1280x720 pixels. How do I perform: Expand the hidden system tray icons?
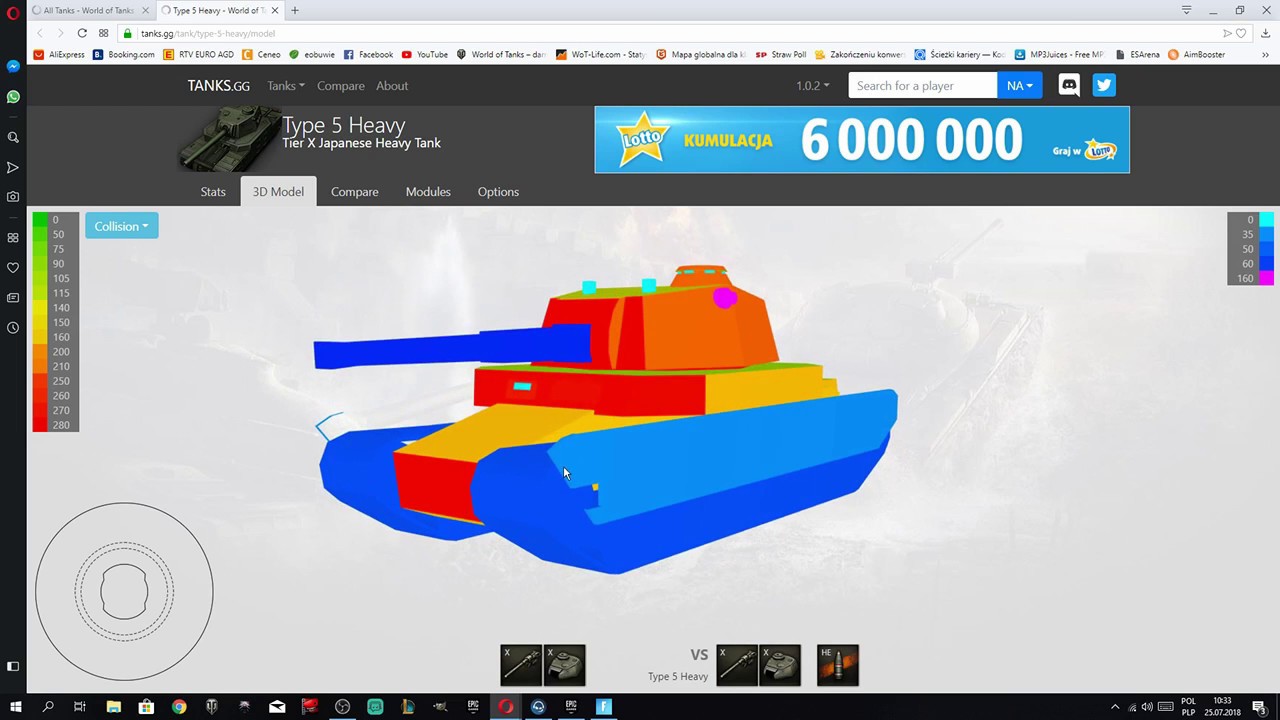click(1115, 707)
